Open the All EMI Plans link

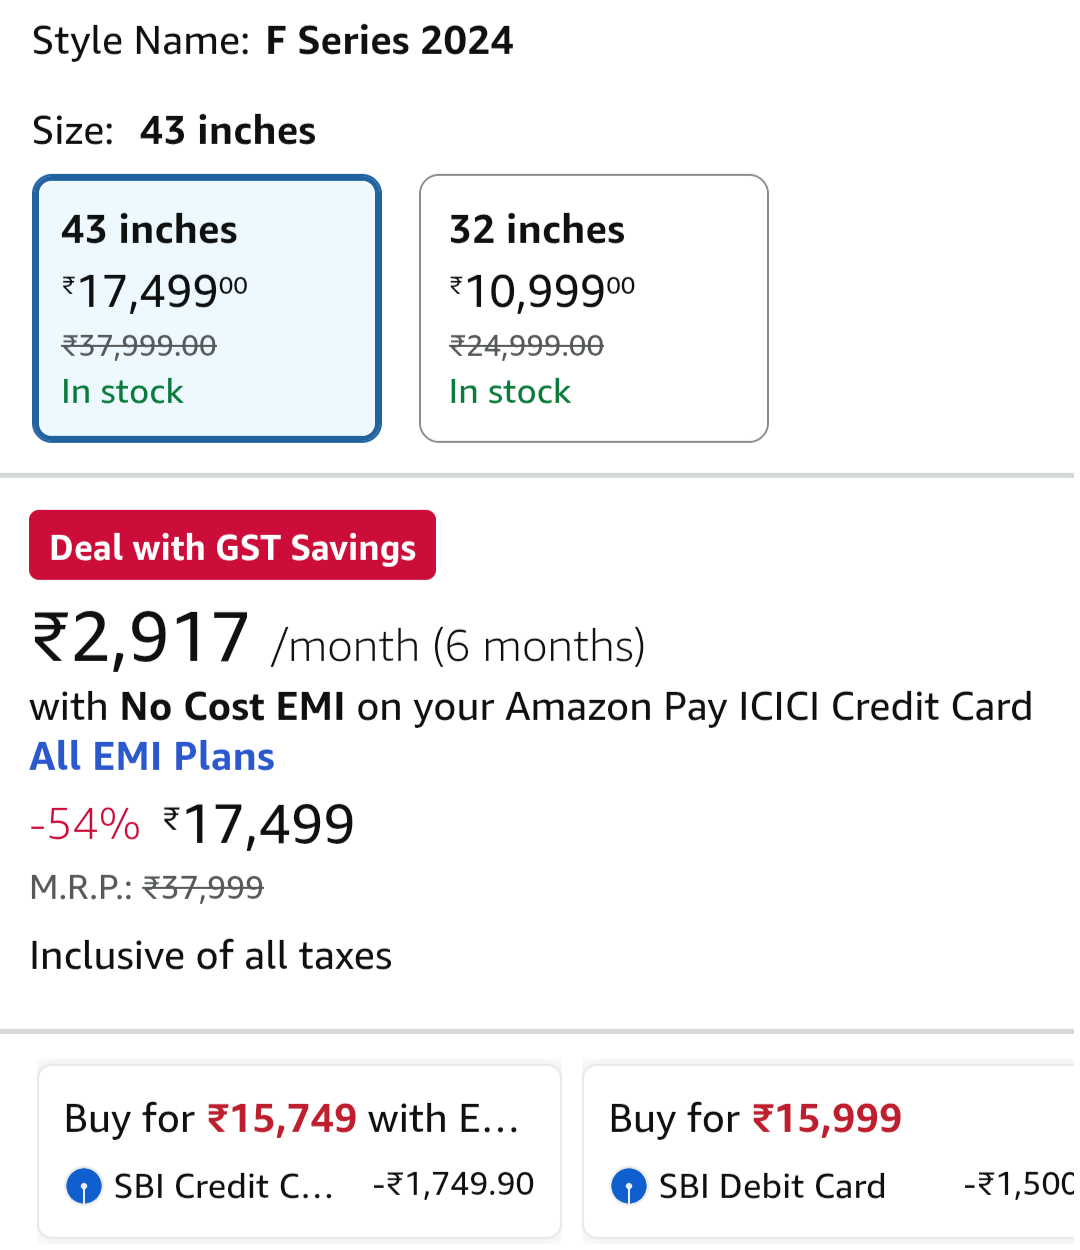click(x=152, y=757)
